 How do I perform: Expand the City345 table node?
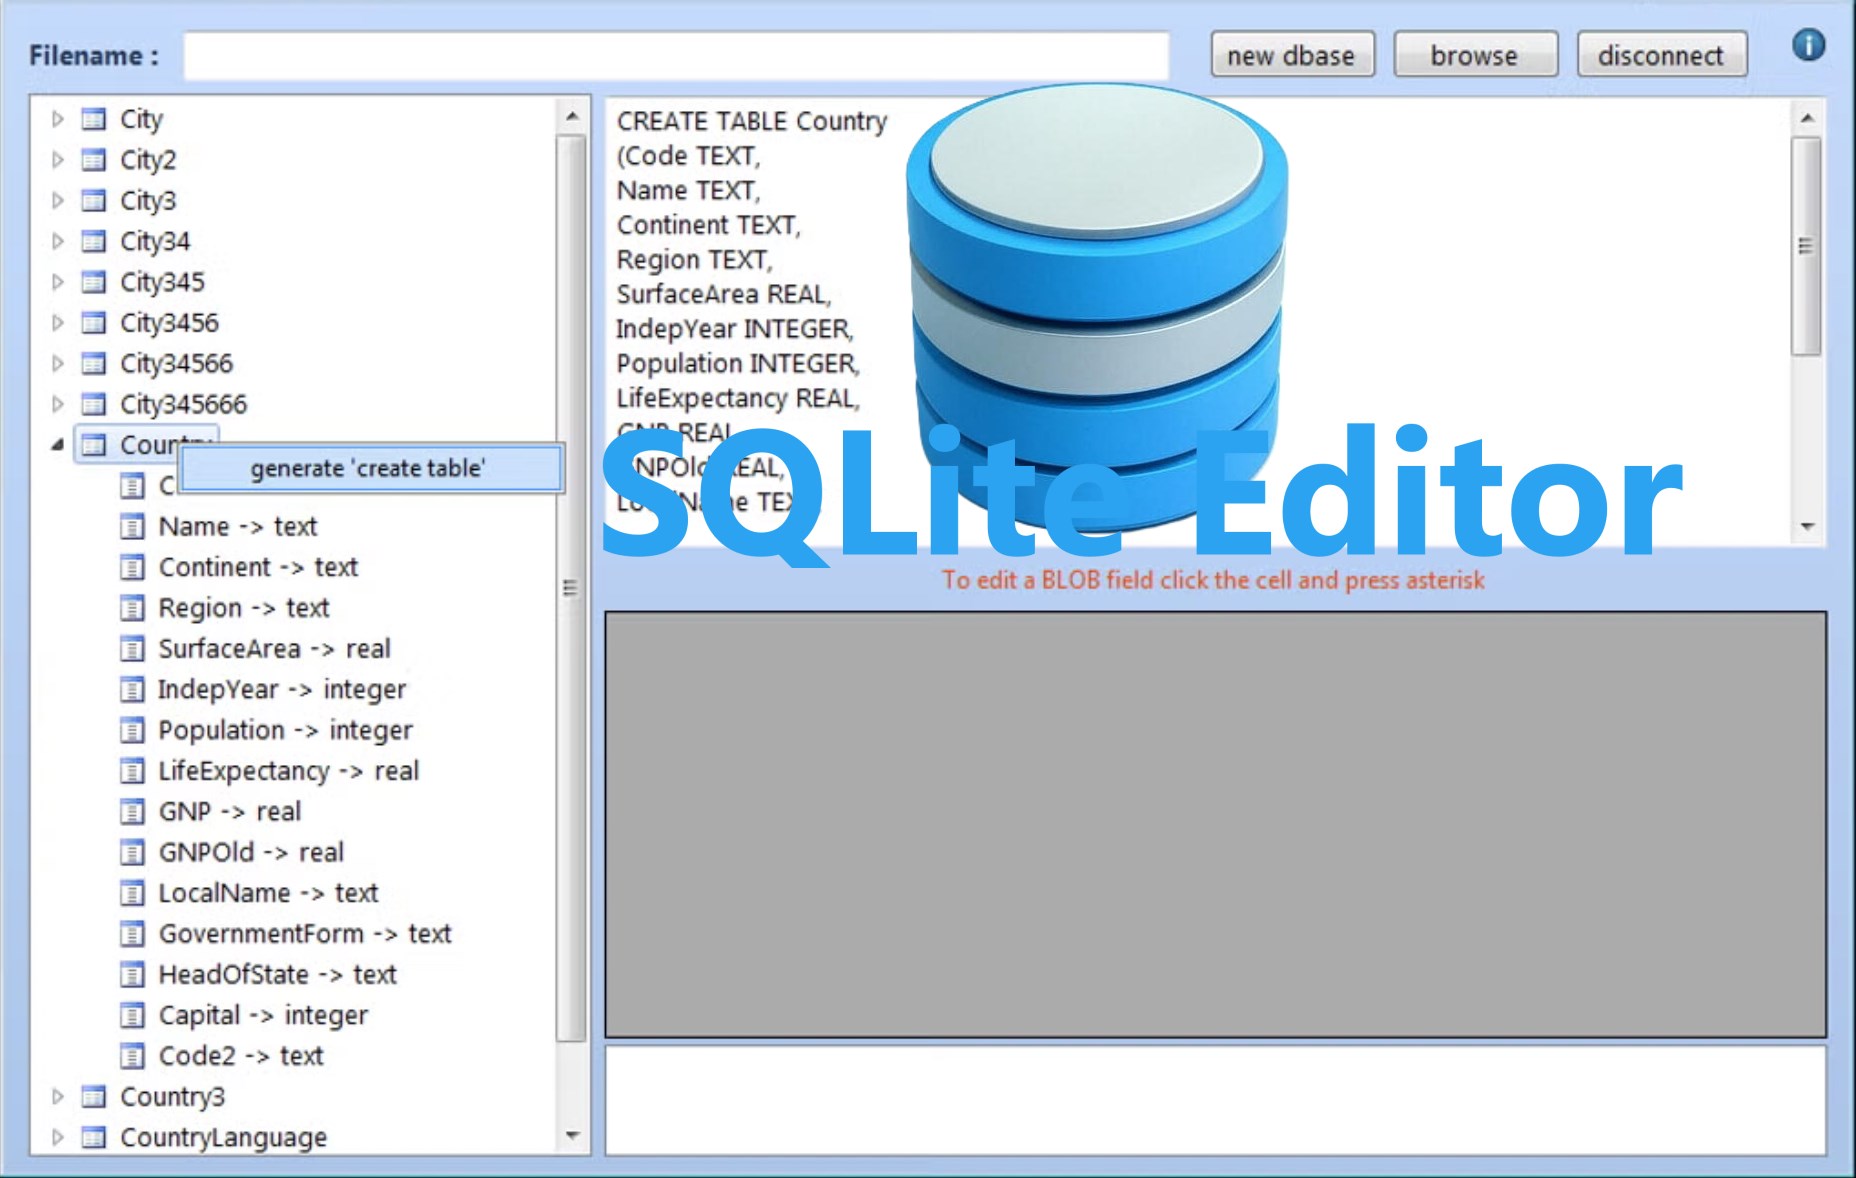coord(58,282)
